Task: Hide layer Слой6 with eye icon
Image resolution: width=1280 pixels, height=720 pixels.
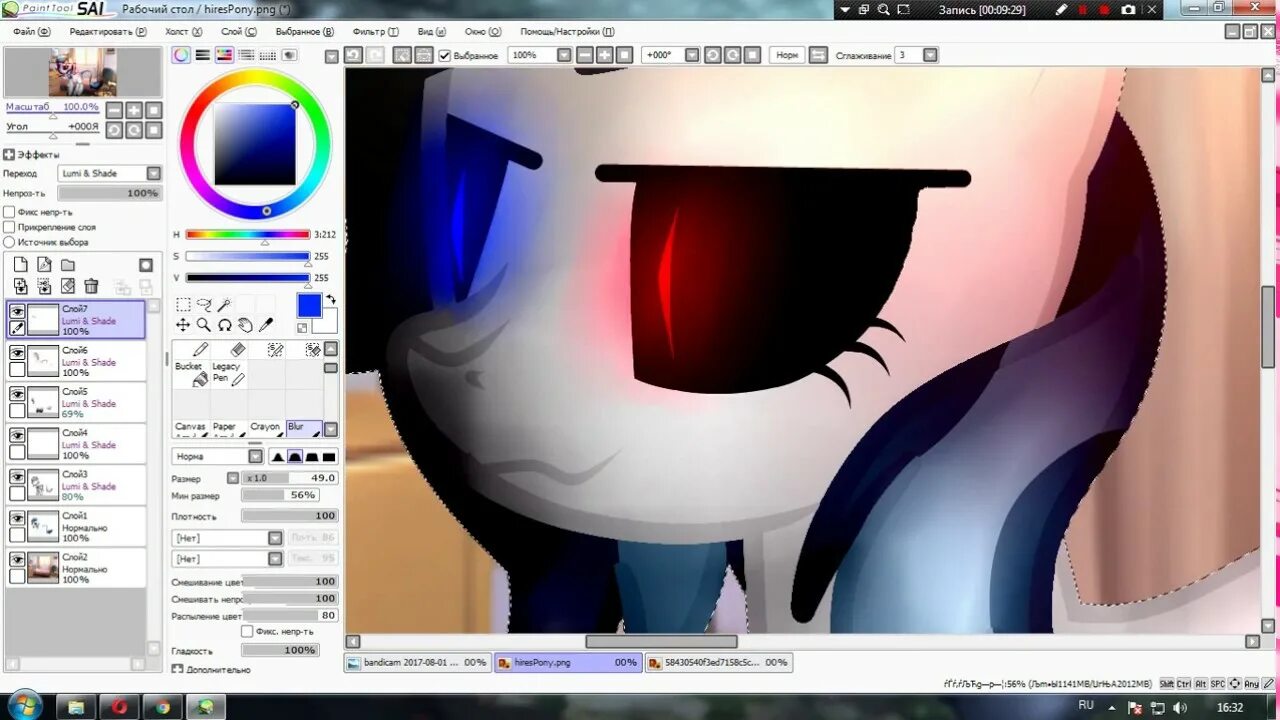Action: click(x=17, y=353)
